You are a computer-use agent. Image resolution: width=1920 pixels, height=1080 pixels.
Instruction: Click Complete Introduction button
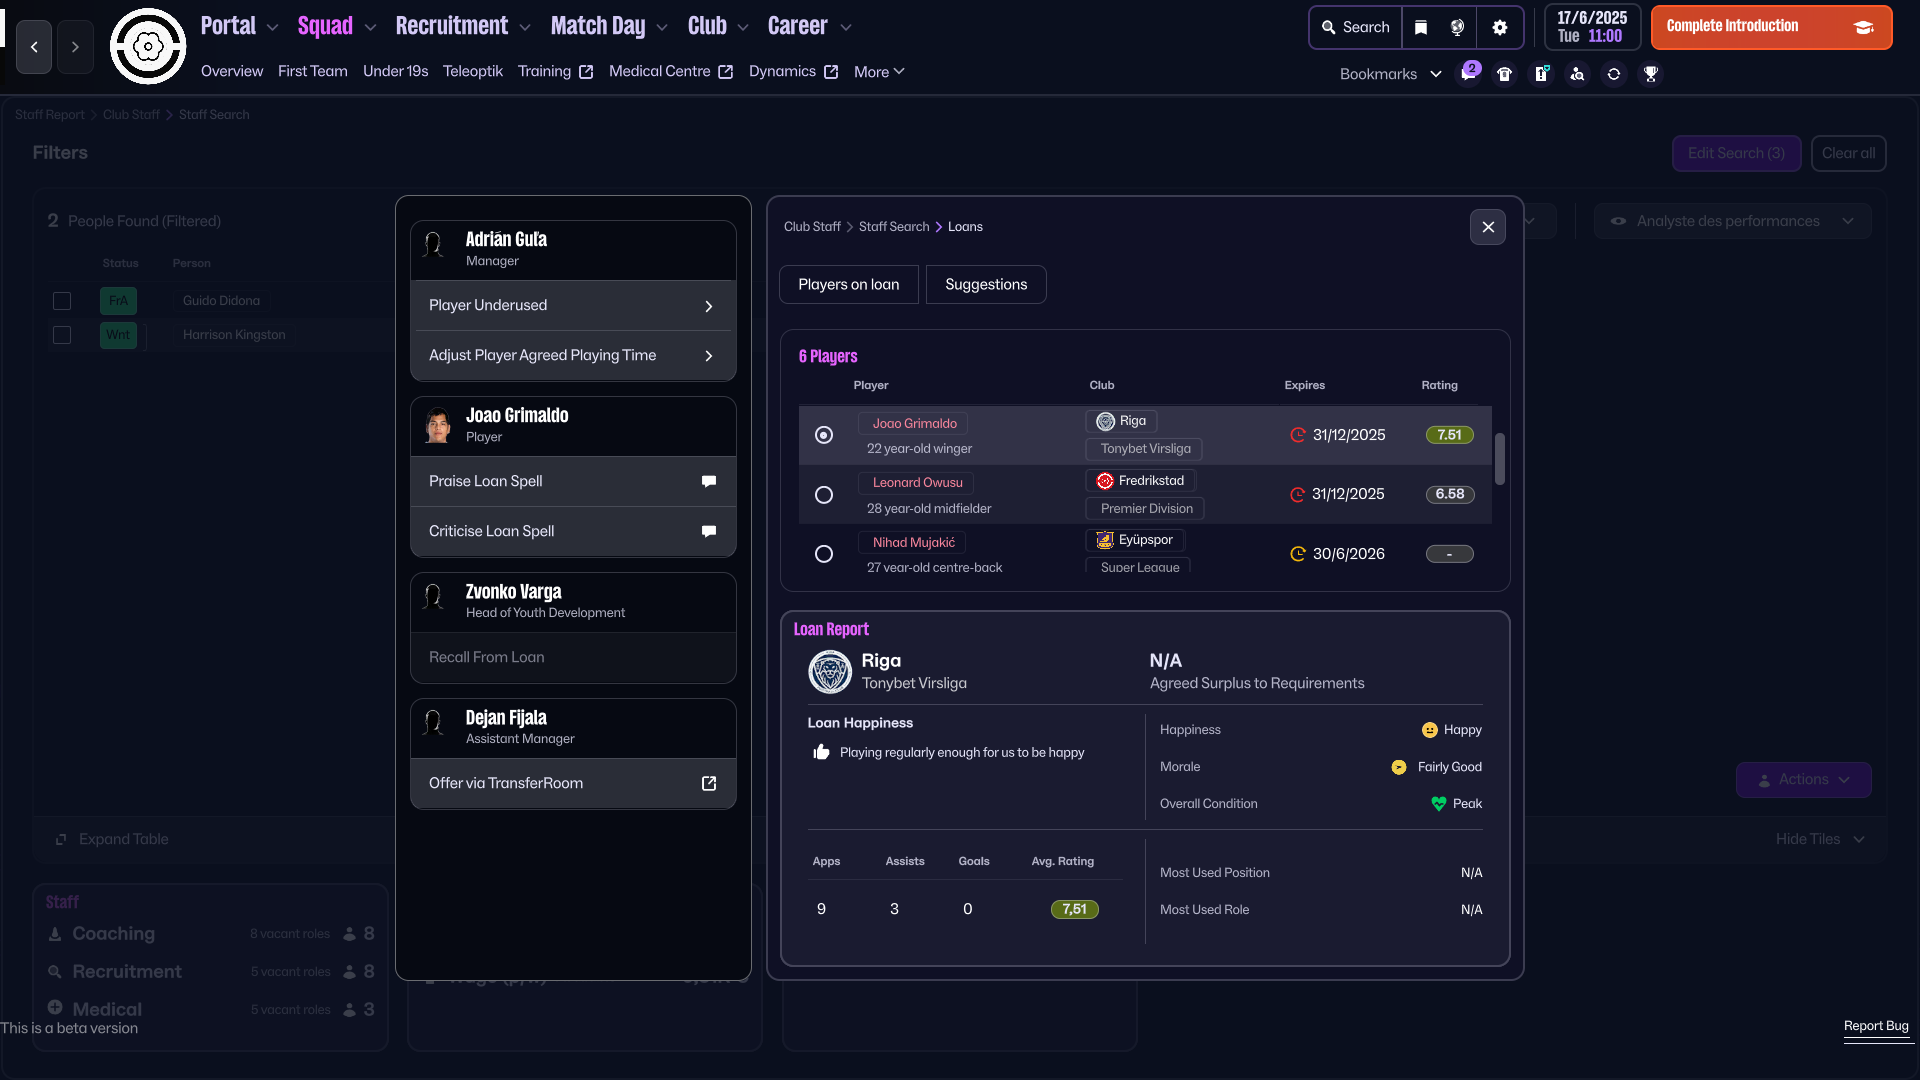[x=1771, y=27]
